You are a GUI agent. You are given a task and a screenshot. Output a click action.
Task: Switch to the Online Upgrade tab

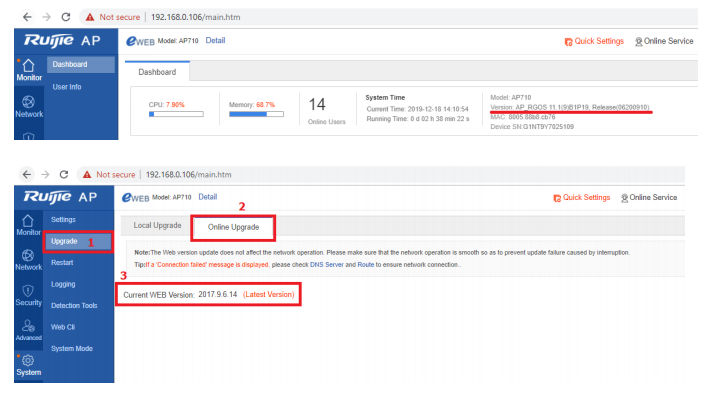[x=233, y=227]
